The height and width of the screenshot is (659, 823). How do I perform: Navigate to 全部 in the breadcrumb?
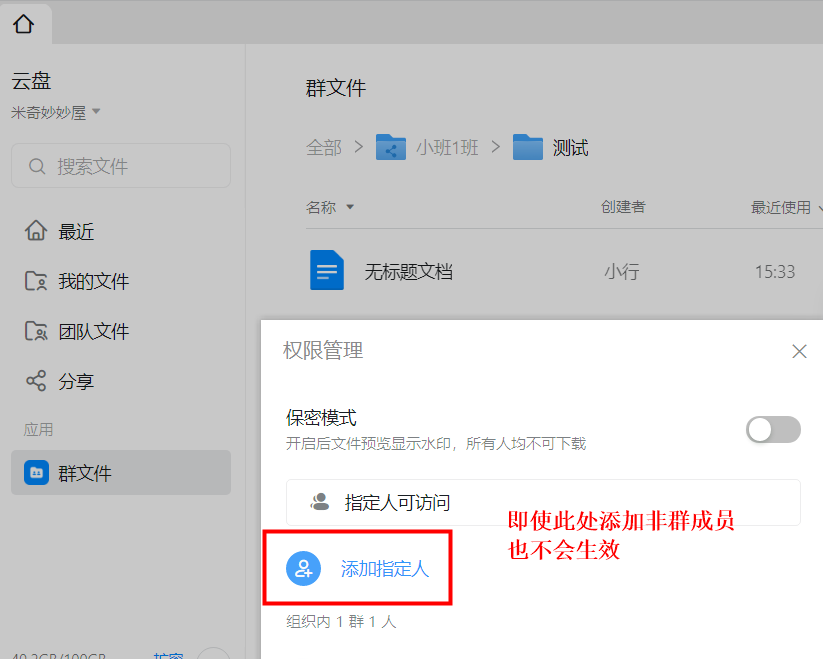pos(323,148)
